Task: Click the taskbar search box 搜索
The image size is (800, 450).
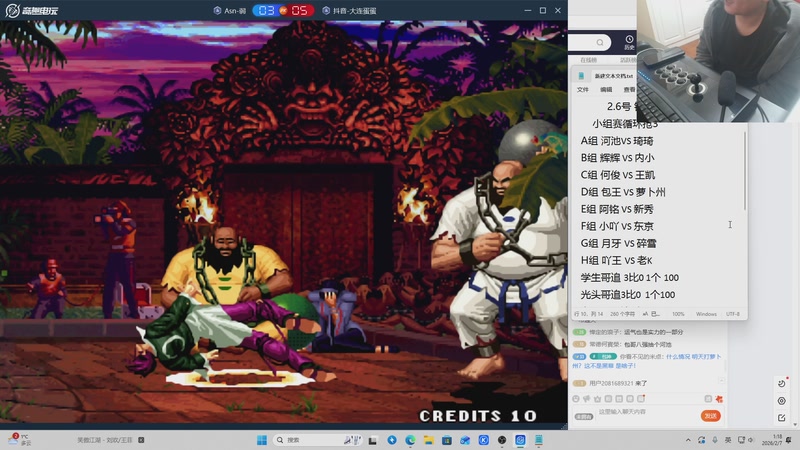Action: pos(318,440)
